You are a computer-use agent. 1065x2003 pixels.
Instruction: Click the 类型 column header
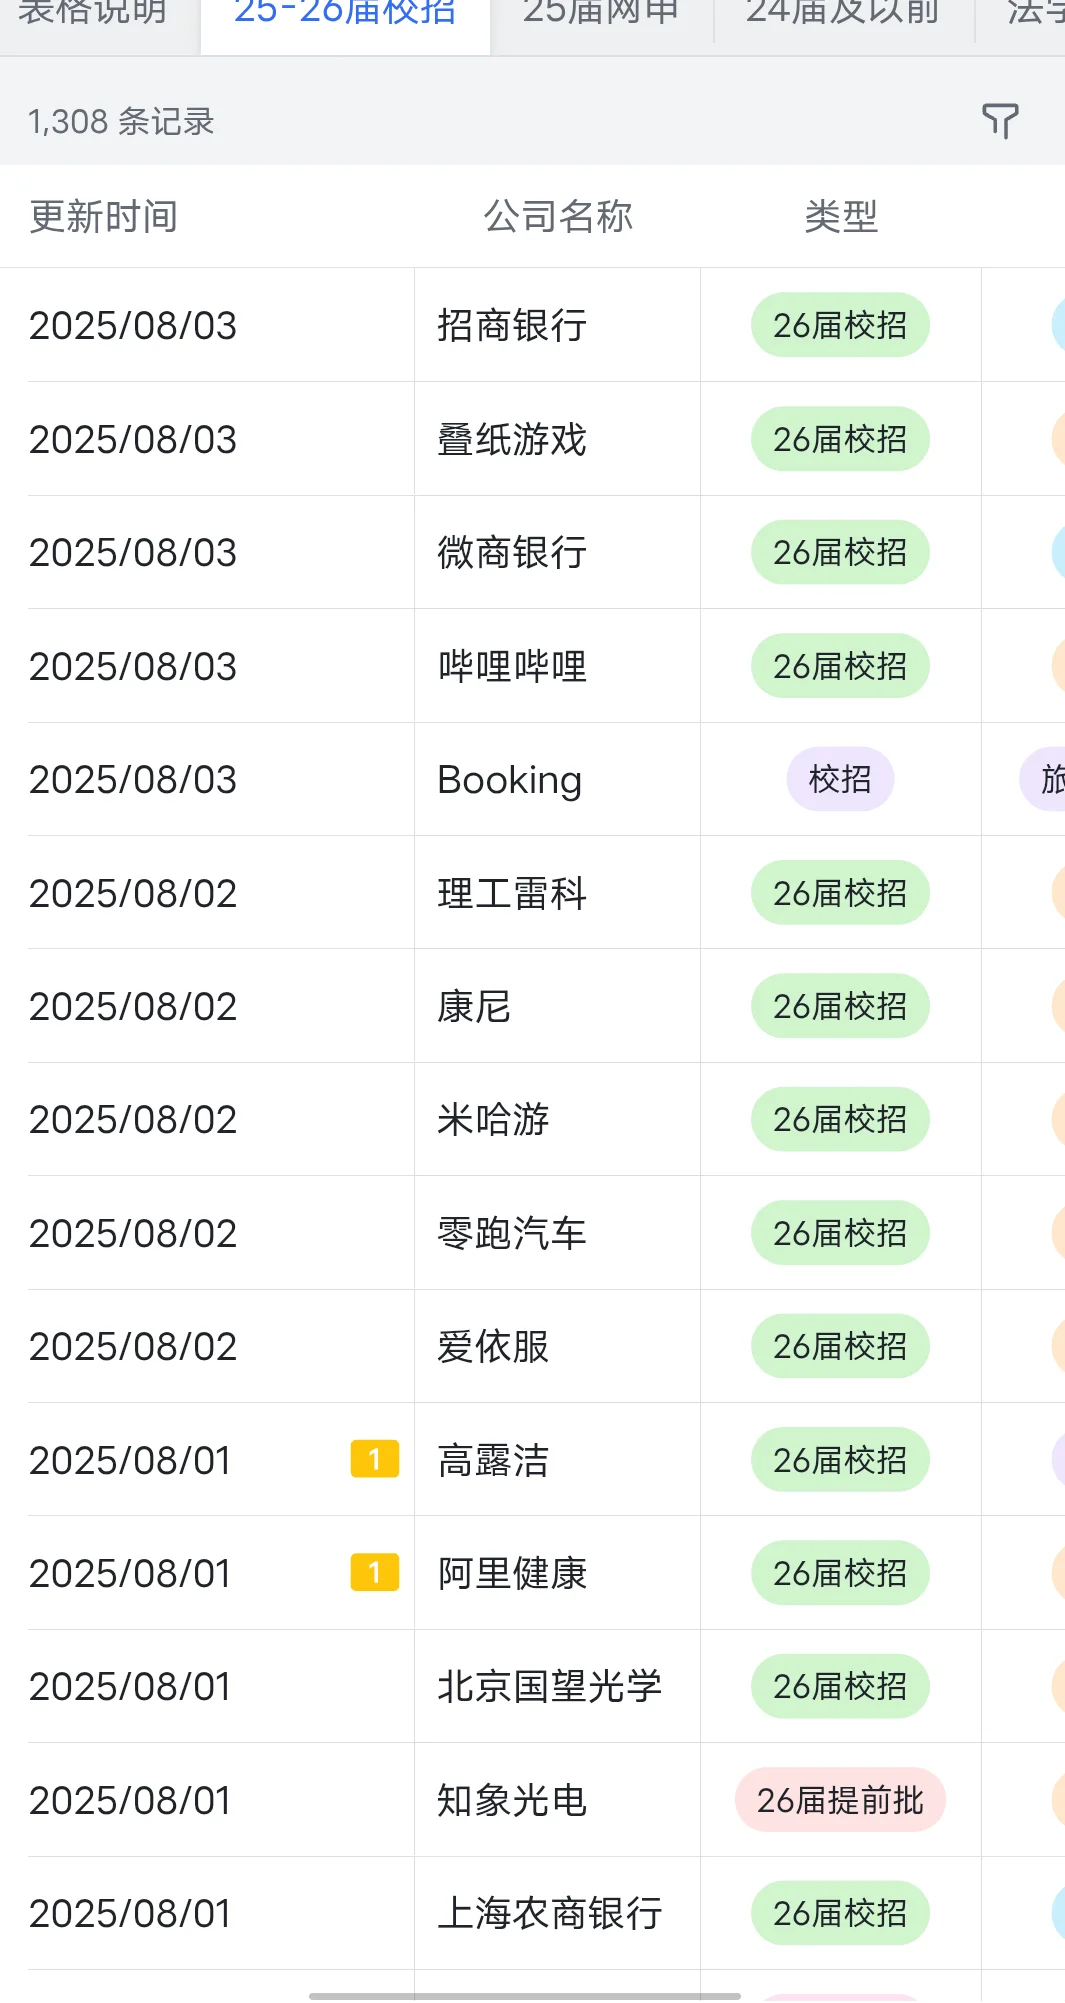(x=841, y=216)
